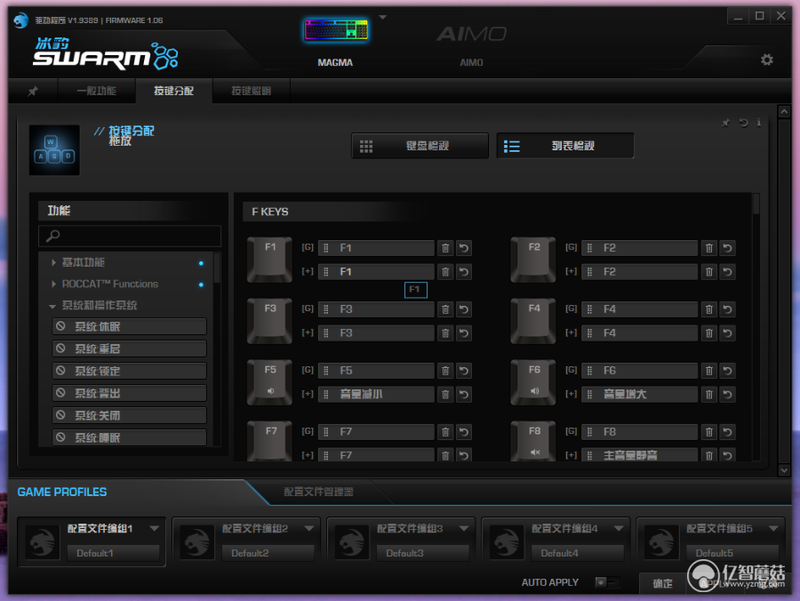Expand the 基本功能 category

(x=54, y=262)
